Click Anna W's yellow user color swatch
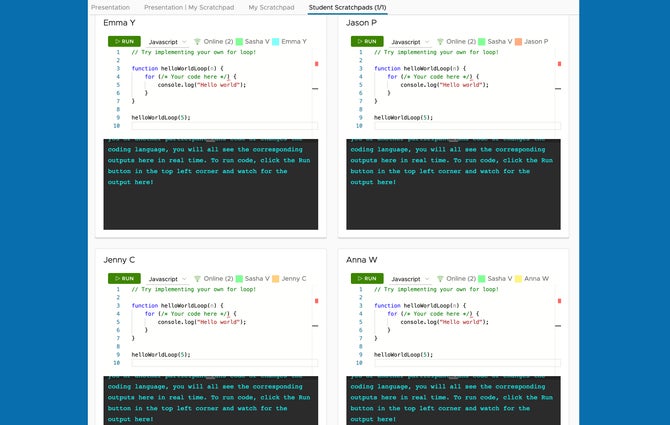This screenshot has width=670, height=425. 518,278
